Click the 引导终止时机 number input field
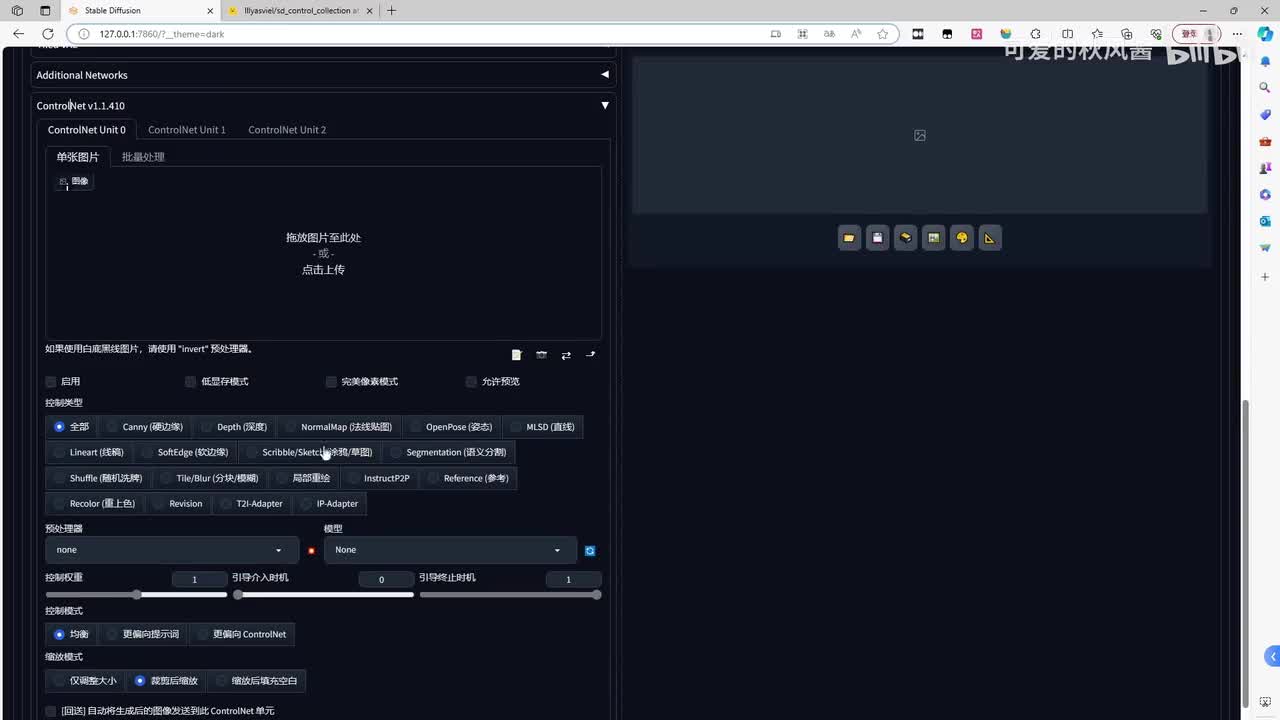Image resolution: width=1280 pixels, height=720 pixels. [572, 579]
